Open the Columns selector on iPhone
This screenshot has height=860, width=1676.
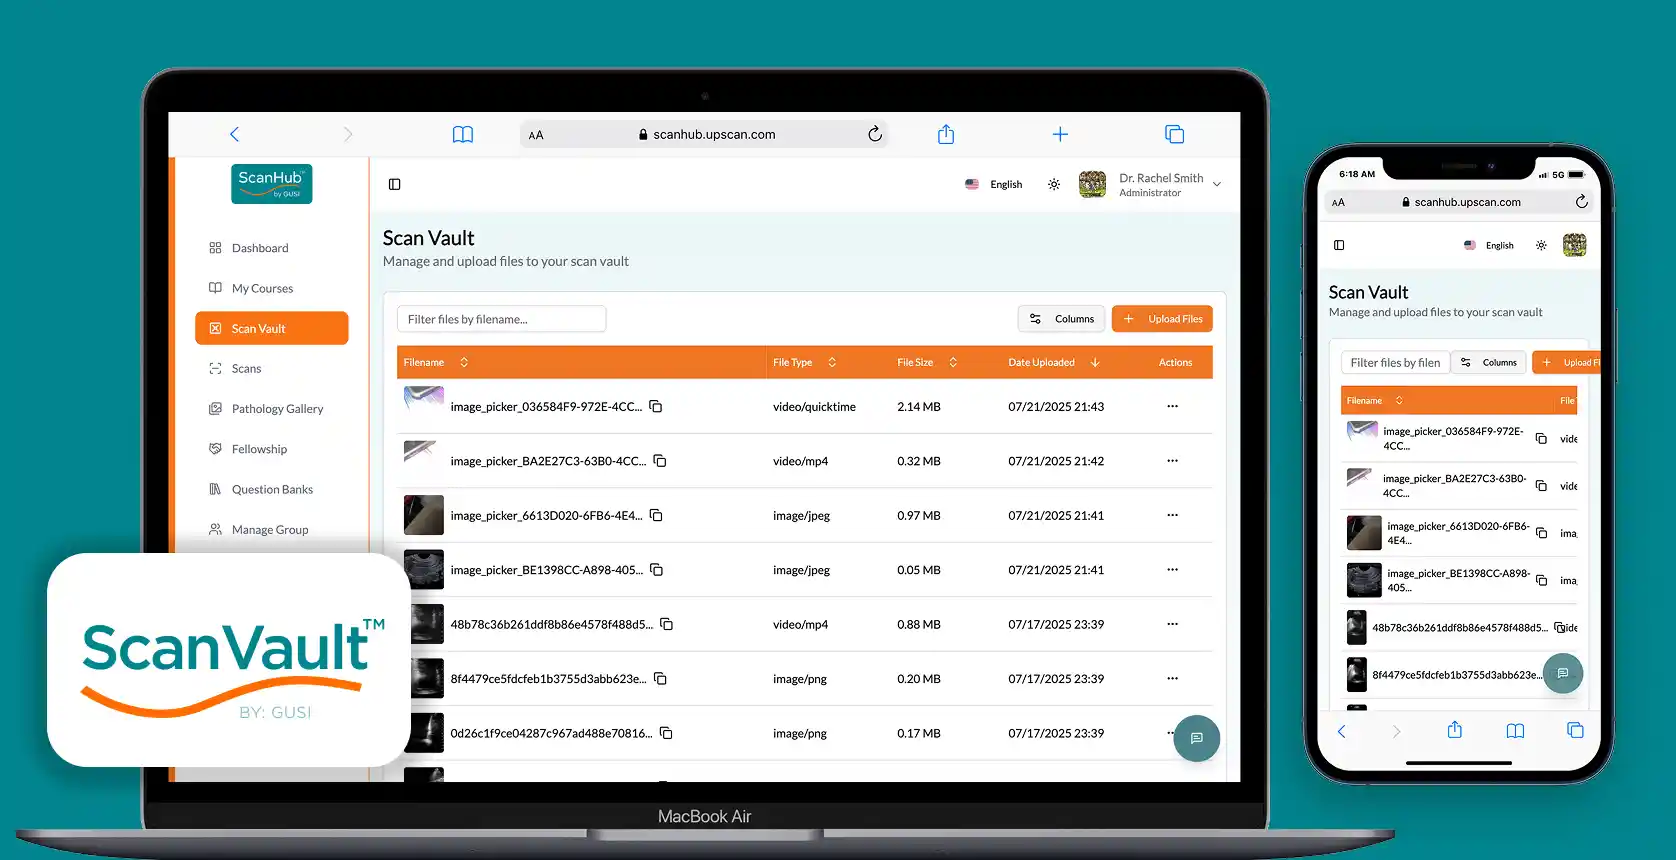tap(1489, 363)
